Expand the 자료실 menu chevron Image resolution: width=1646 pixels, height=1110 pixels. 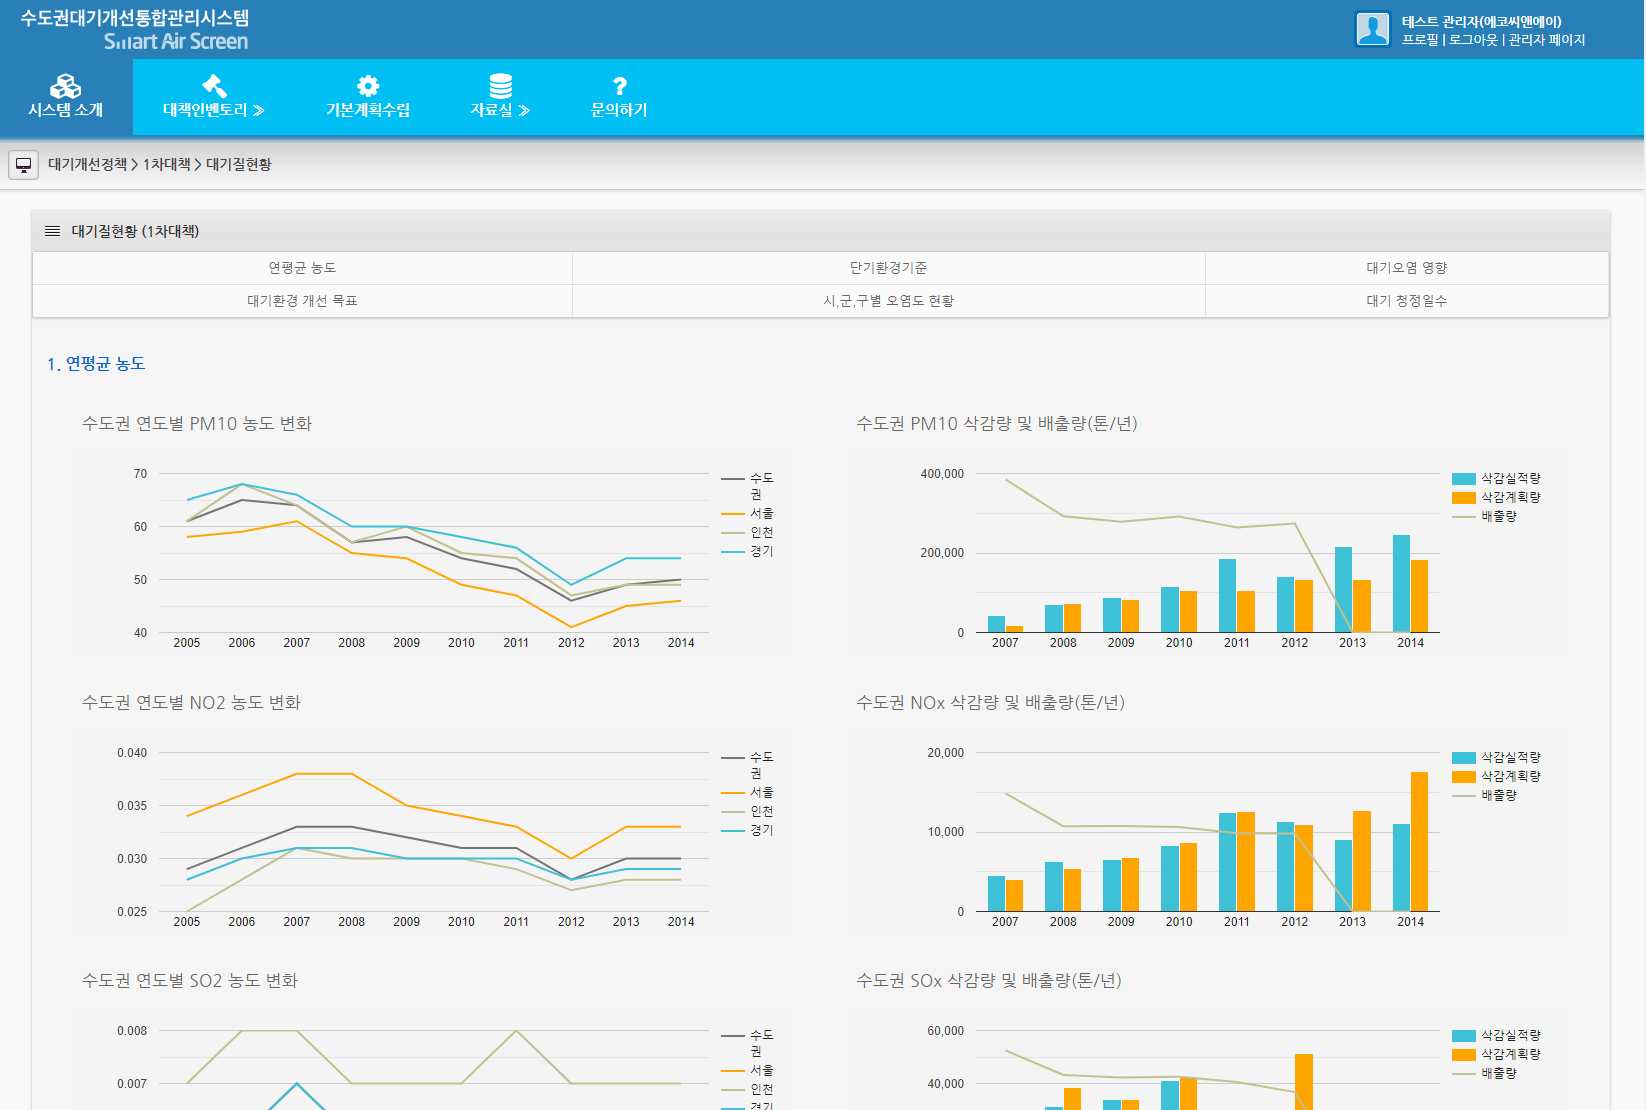524,111
